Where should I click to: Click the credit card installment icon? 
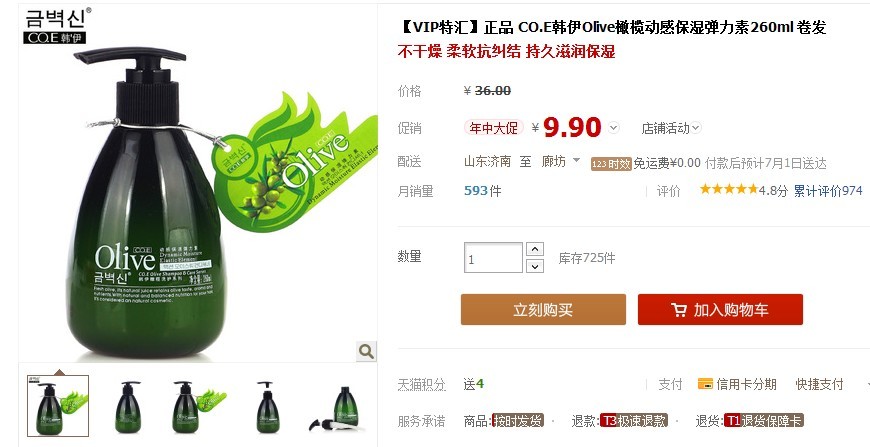(705, 384)
